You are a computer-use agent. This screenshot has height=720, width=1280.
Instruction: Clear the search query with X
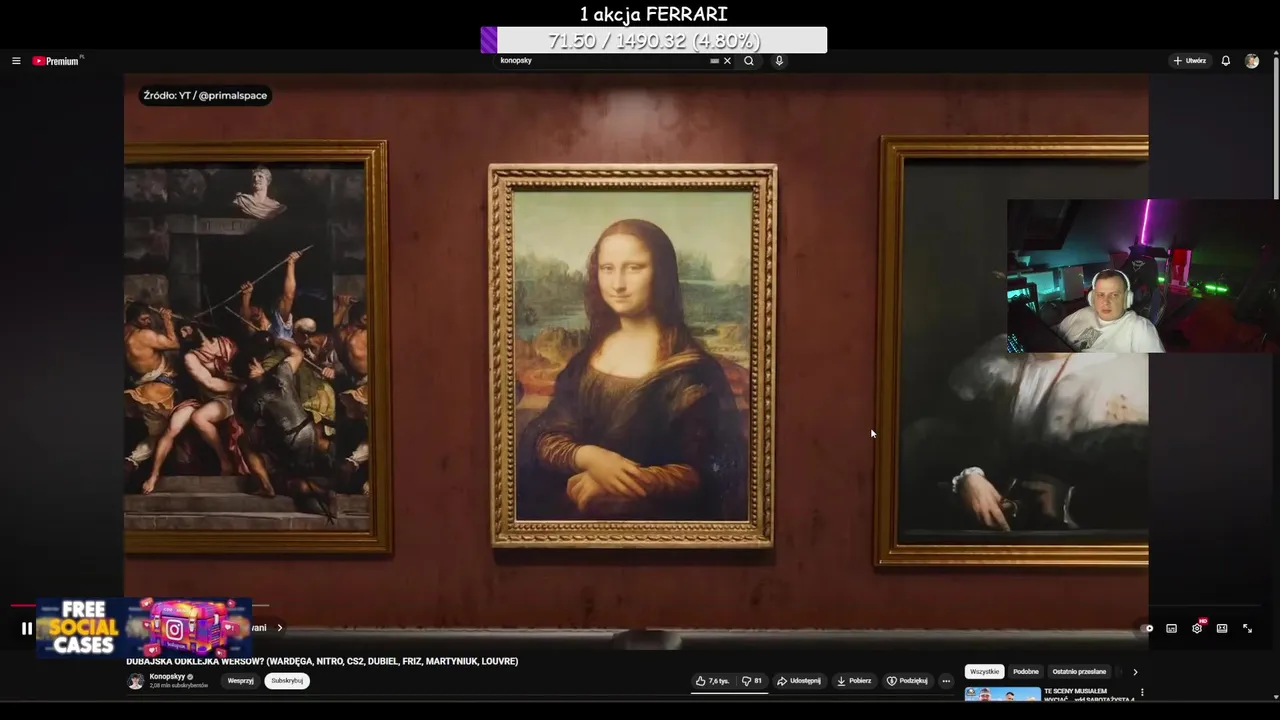727,61
